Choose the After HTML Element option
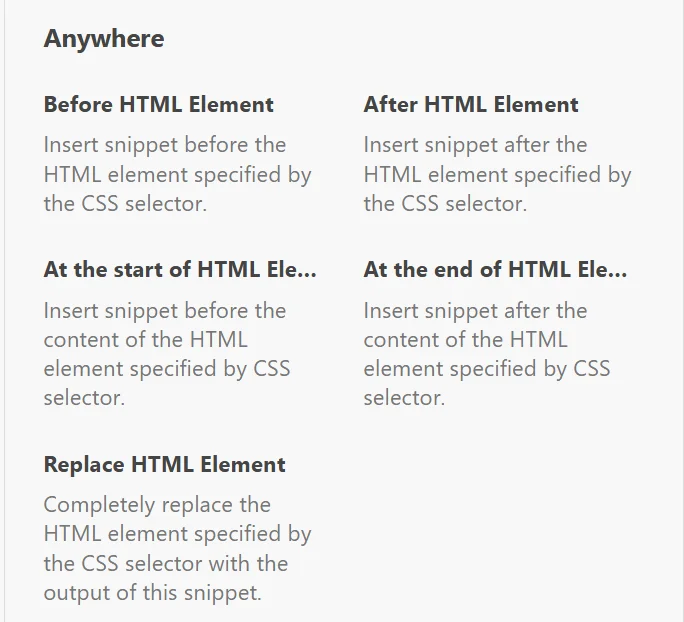The height and width of the screenshot is (622, 684). click(x=471, y=105)
